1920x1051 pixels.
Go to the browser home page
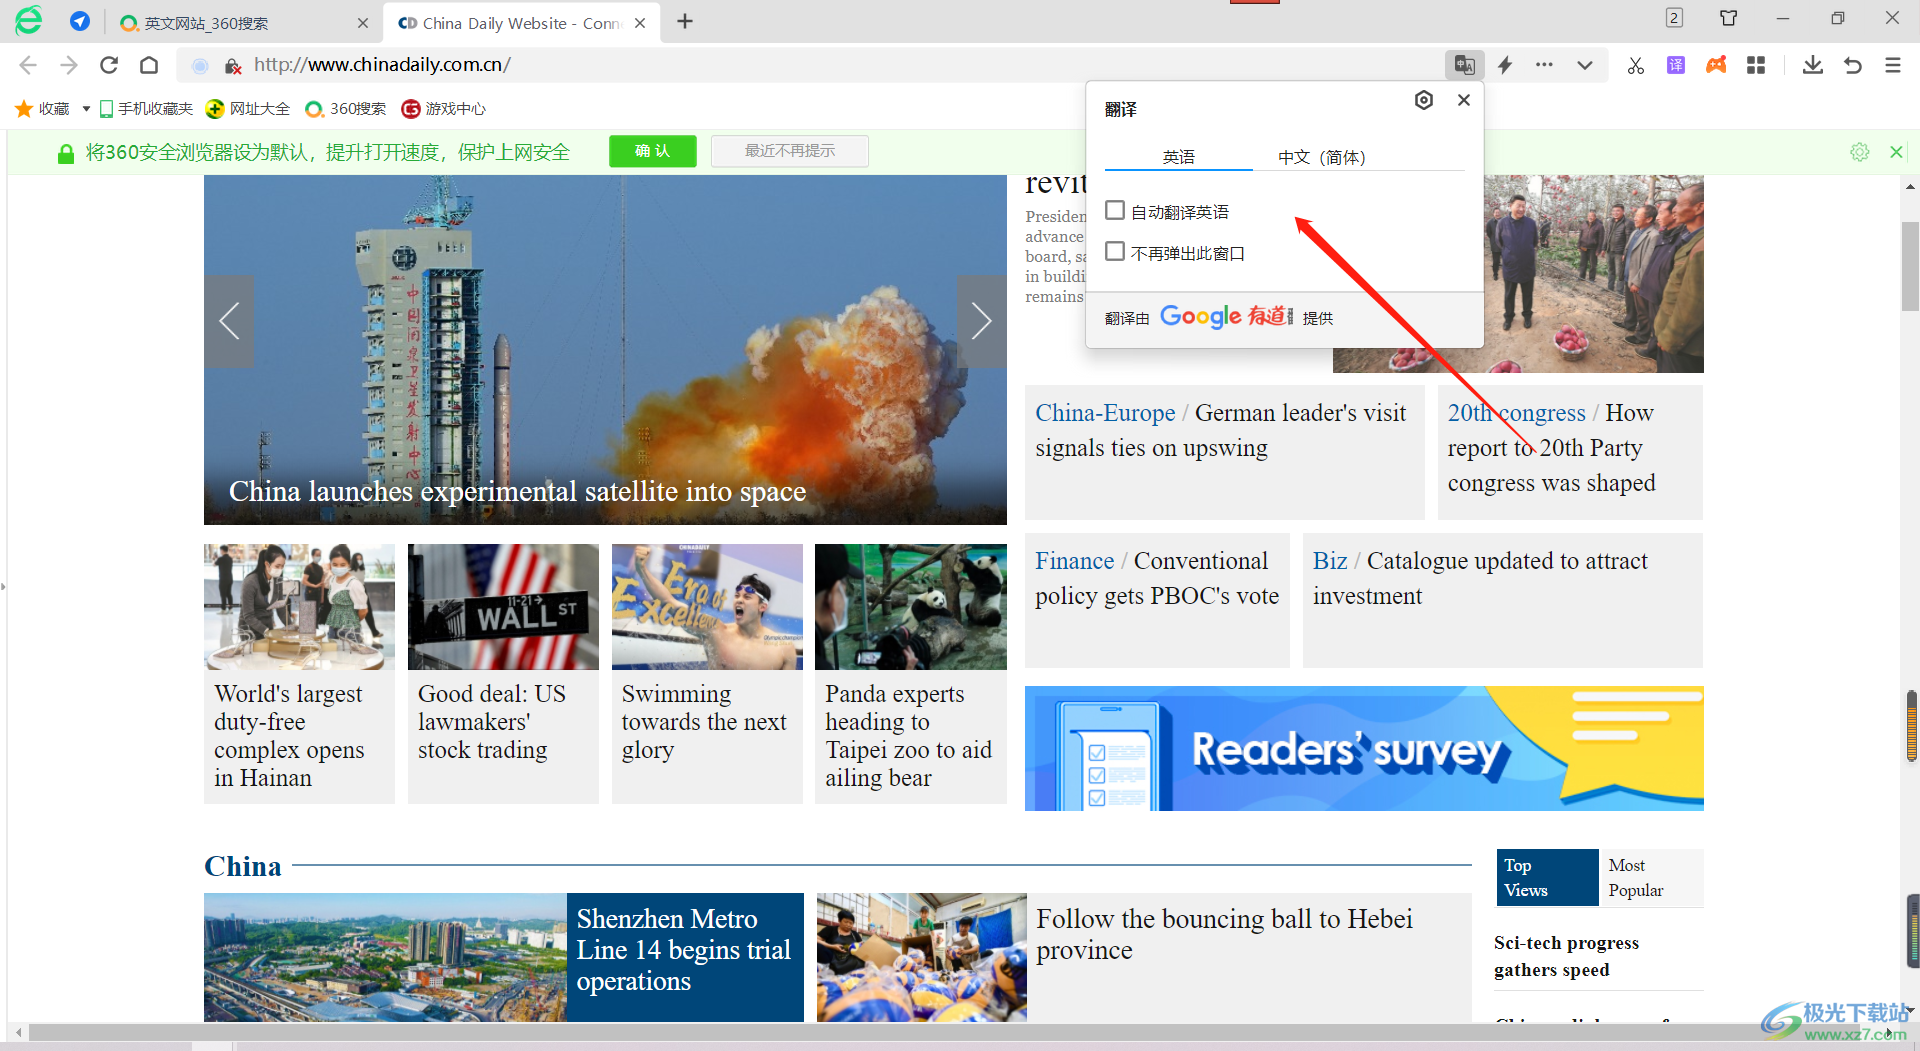tap(149, 65)
